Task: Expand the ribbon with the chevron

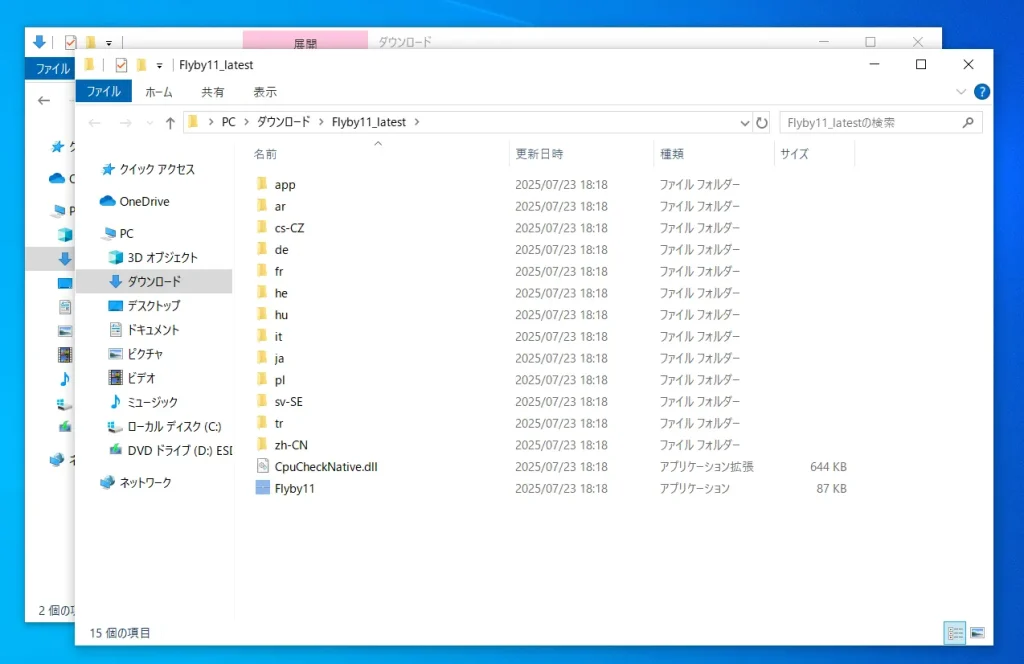Action: click(961, 92)
